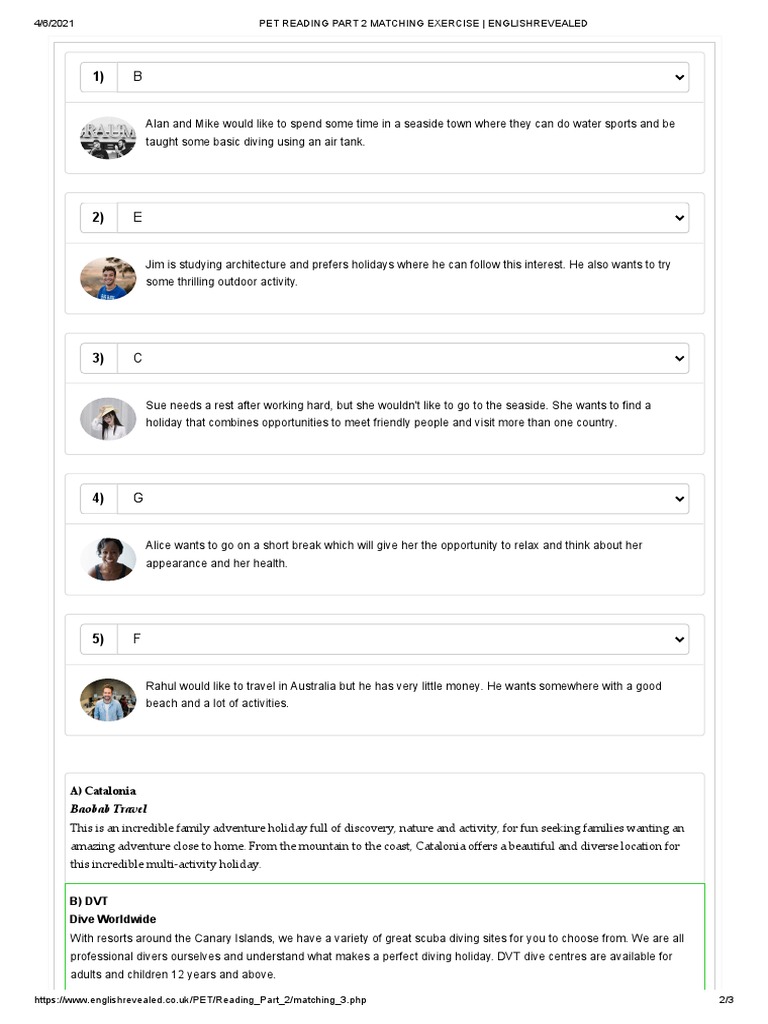The width and height of the screenshot is (768, 1024).
Task: Click Rahul's profile photo
Action: [x=108, y=699]
